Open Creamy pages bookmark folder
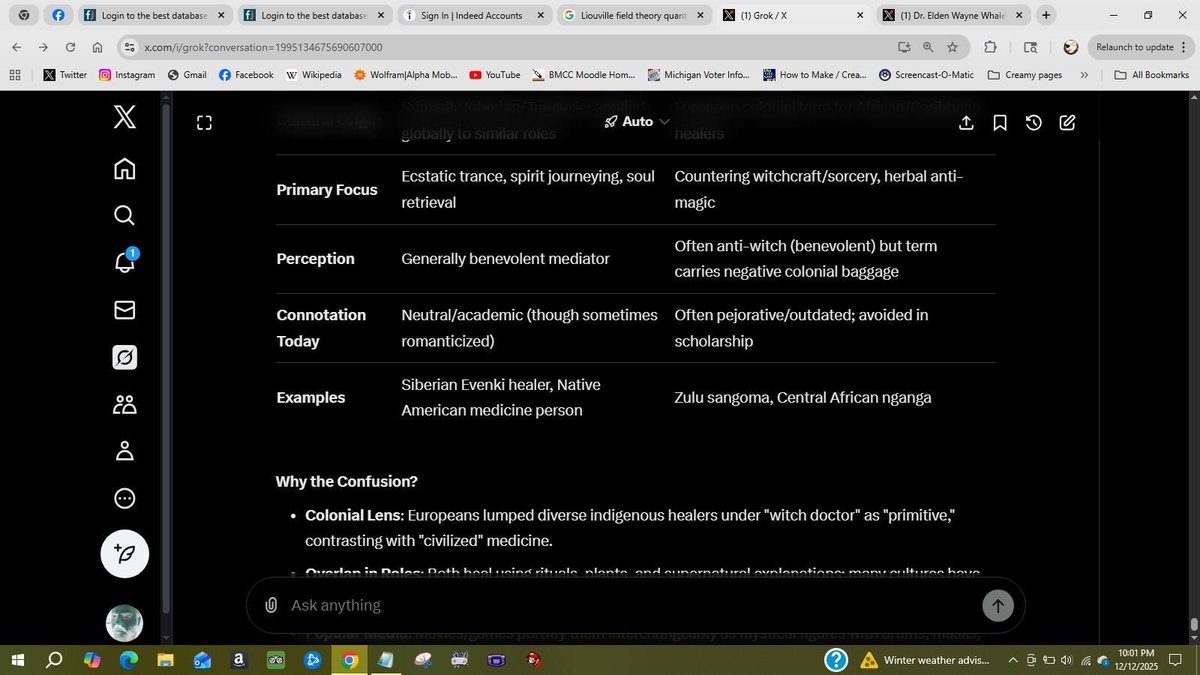 click(1025, 75)
